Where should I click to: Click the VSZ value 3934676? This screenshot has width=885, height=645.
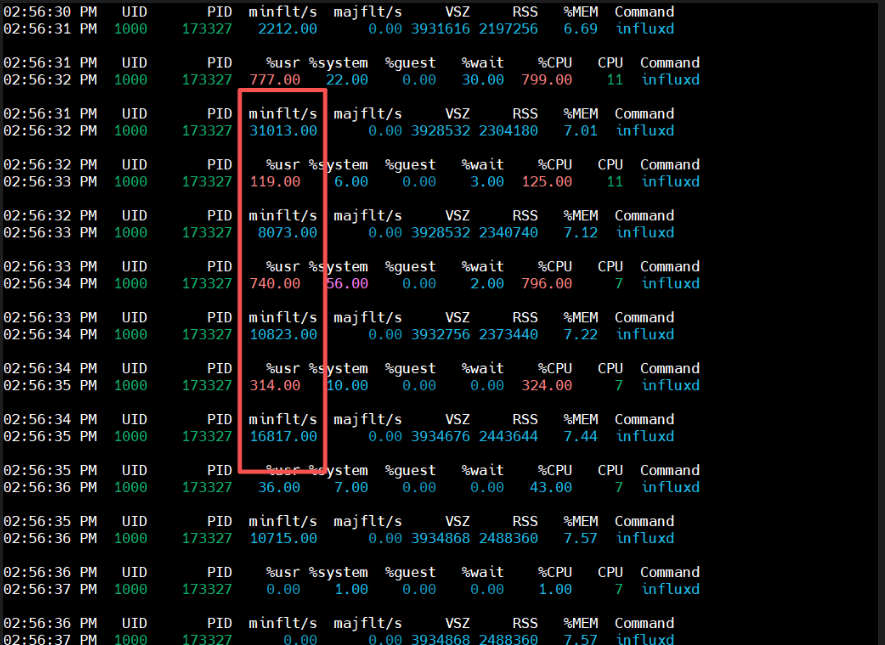click(x=440, y=436)
